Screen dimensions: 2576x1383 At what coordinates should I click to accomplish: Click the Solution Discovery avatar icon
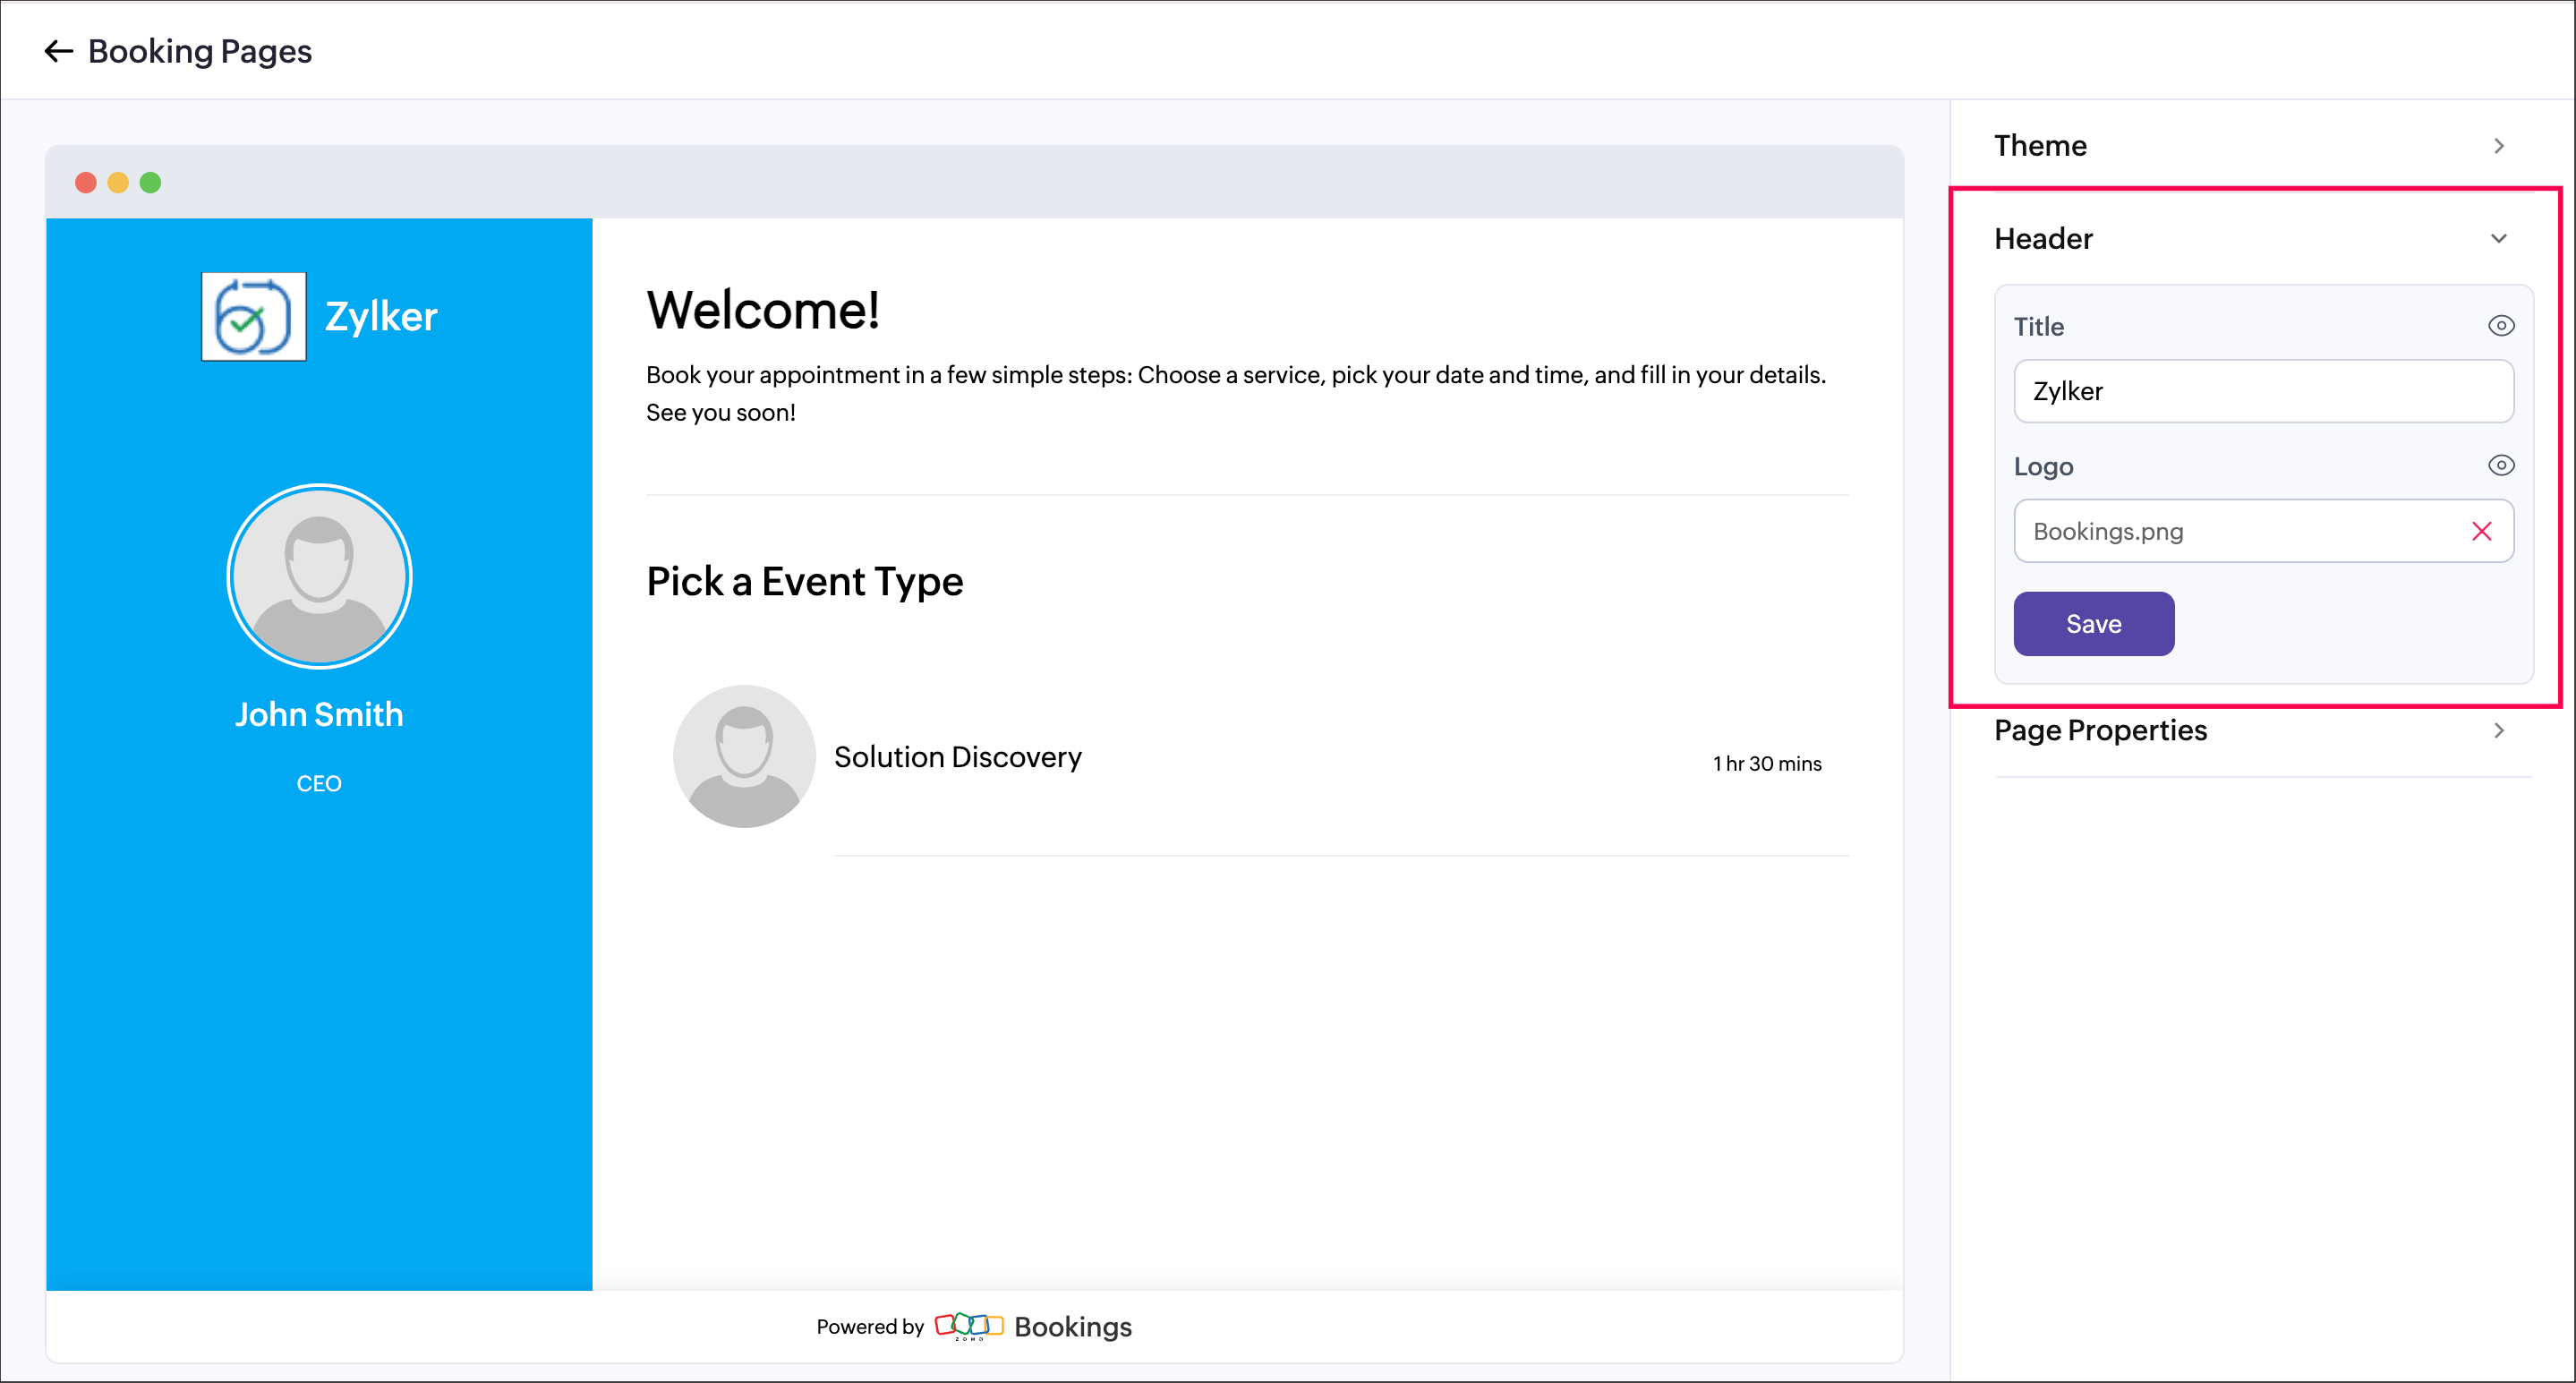pos(744,756)
